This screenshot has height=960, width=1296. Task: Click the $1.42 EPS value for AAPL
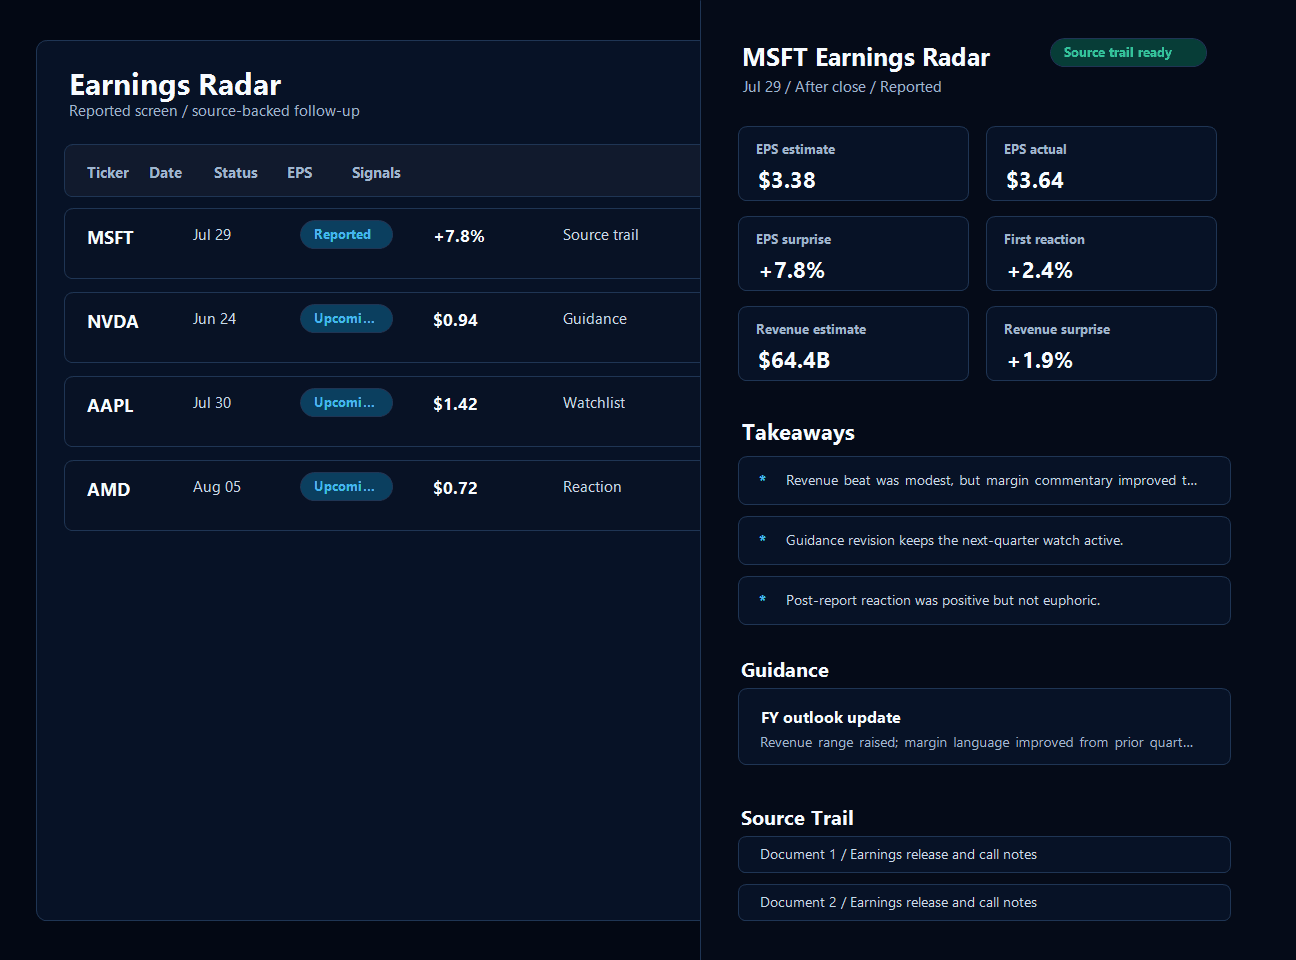tap(455, 404)
